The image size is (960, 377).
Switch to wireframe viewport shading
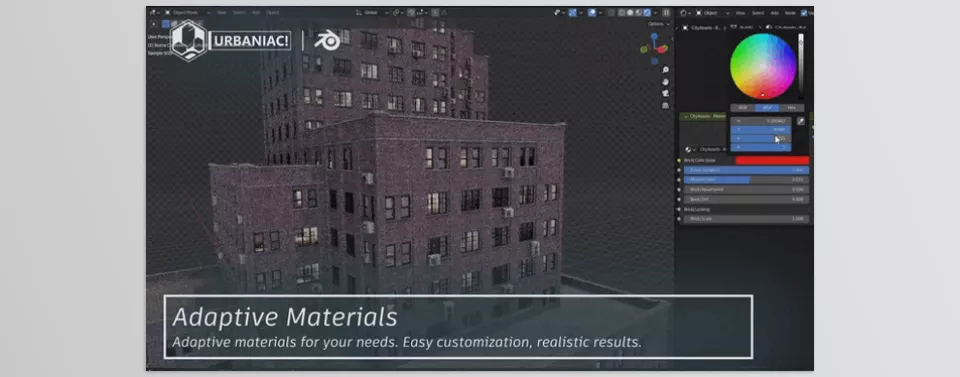click(x=621, y=13)
